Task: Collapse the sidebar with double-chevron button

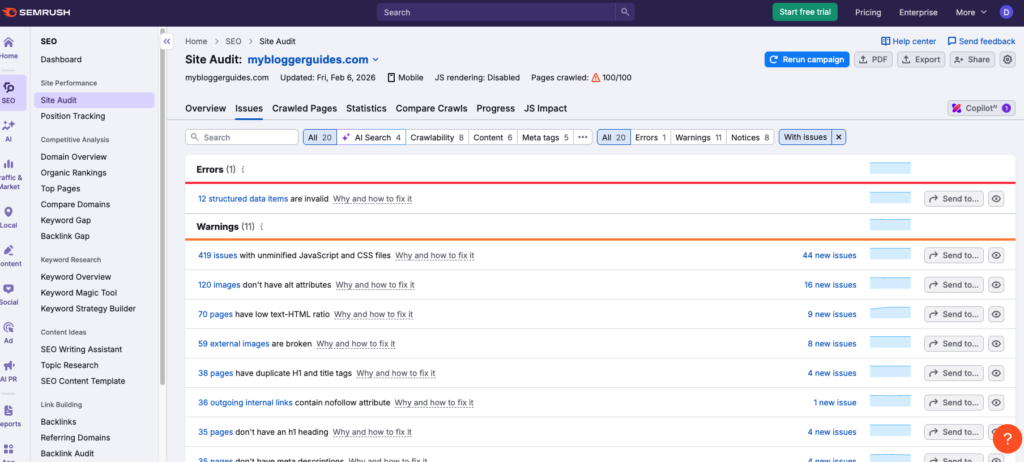Action: 167,41
